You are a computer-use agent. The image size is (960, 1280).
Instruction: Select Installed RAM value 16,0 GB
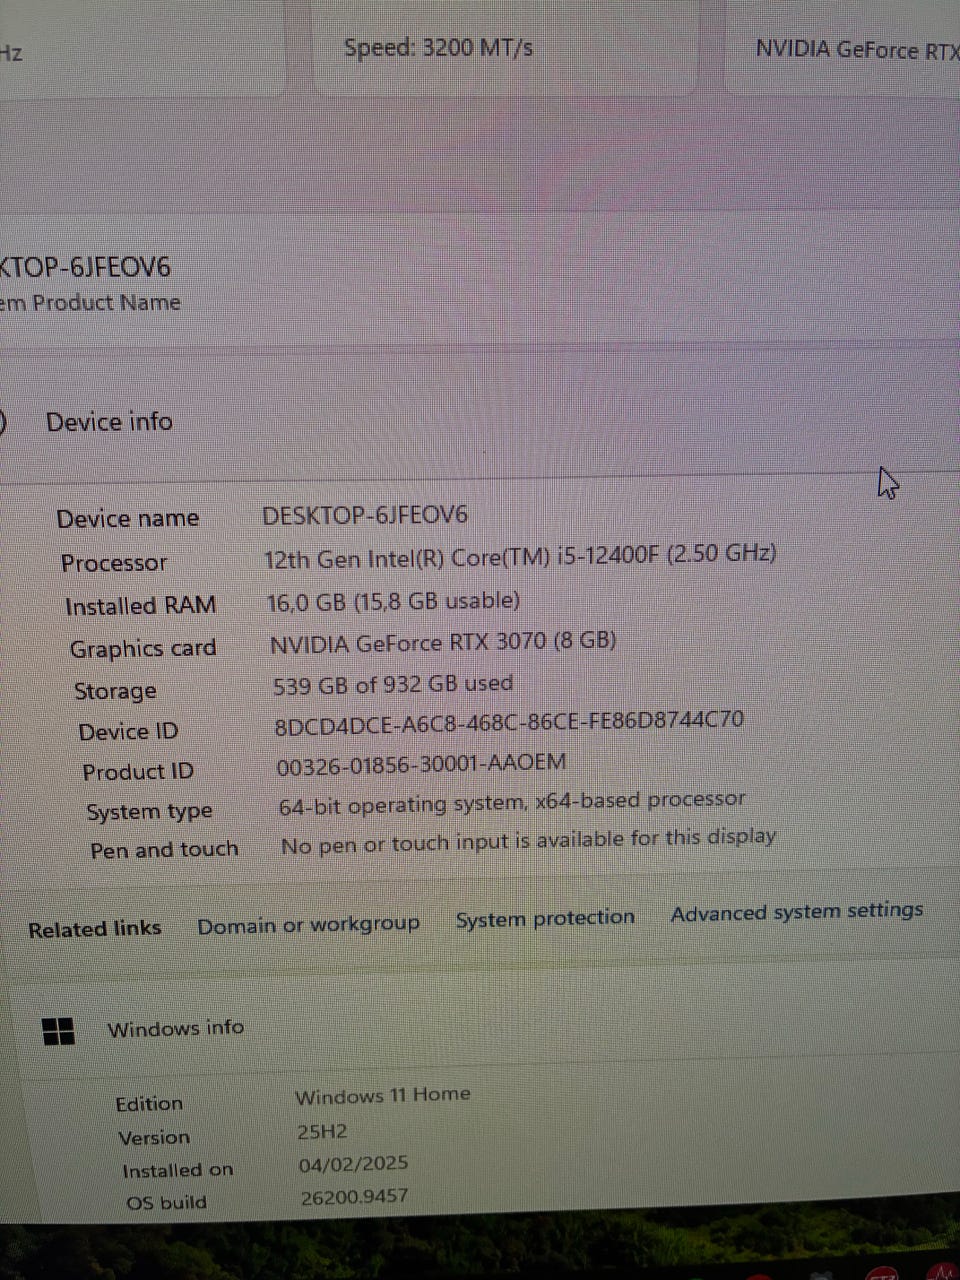tap(393, 601)
